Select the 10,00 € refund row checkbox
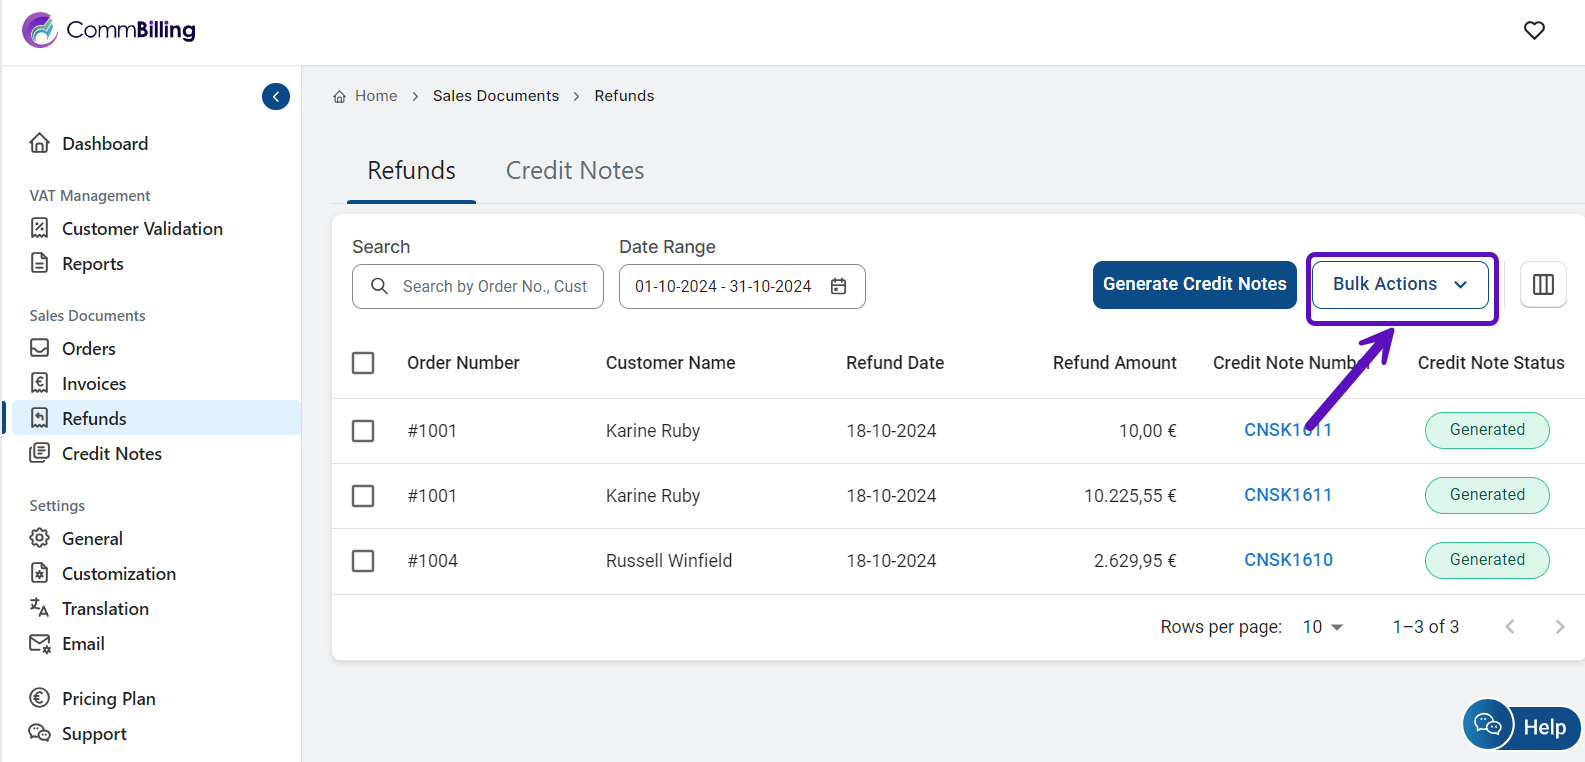The height and width of the screenshot is (762, 1585). click(363, 431)
